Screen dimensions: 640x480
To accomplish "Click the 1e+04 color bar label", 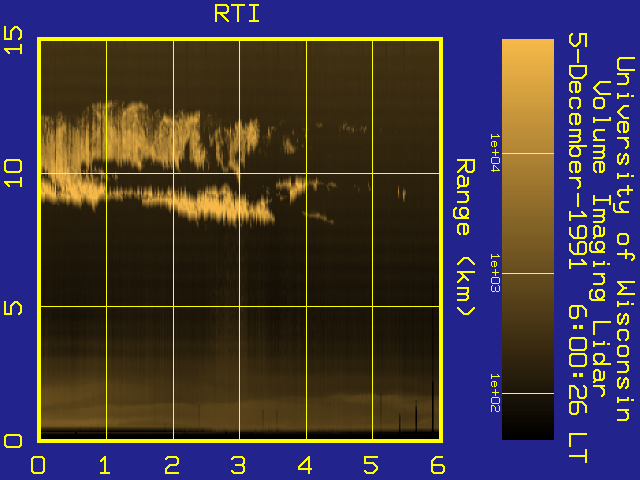I will click(495, 153).
